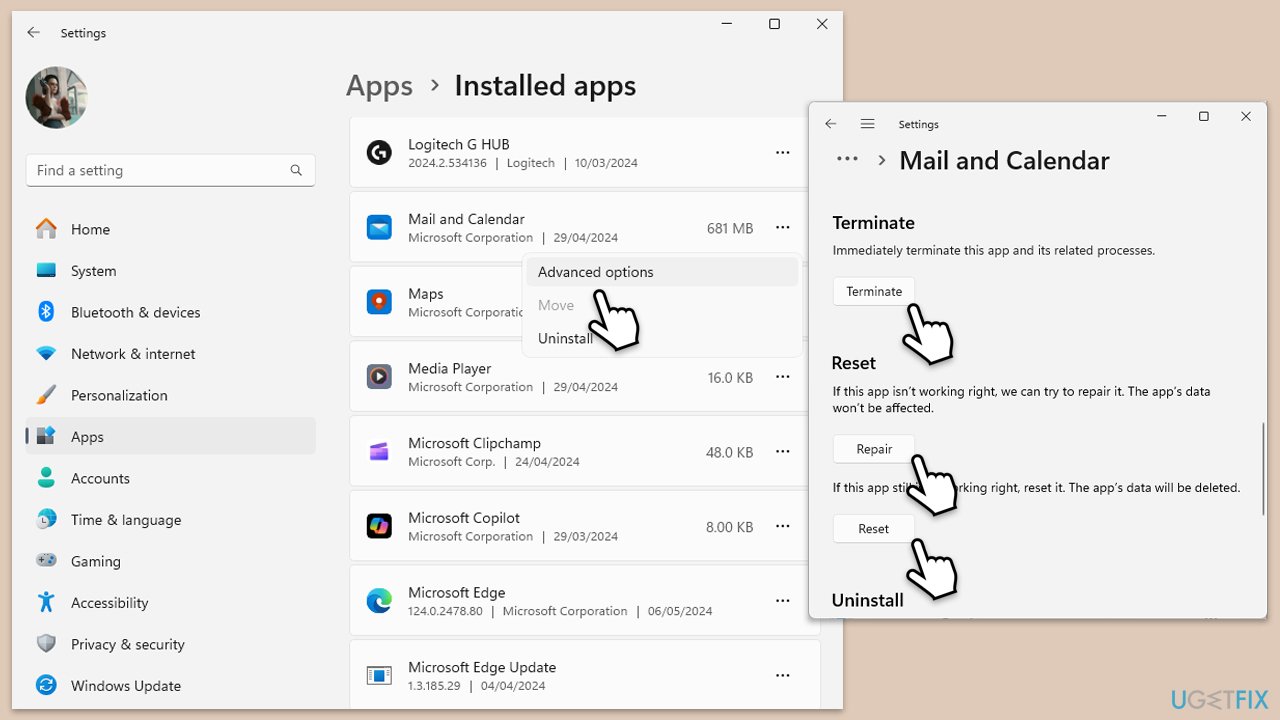Select Apps in the sidebar
Screen dimensions: 1280x720
click(x=171, y=437)
